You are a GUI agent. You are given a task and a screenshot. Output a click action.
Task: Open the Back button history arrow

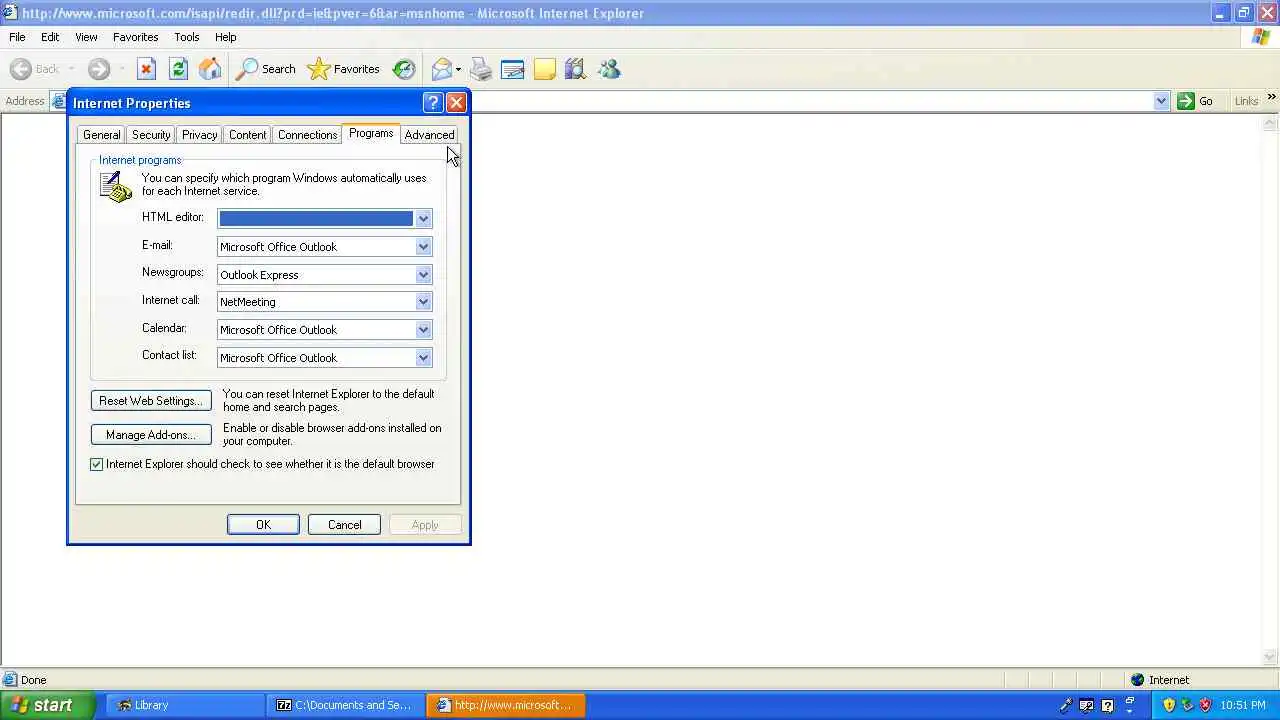(x=72, y=69)
